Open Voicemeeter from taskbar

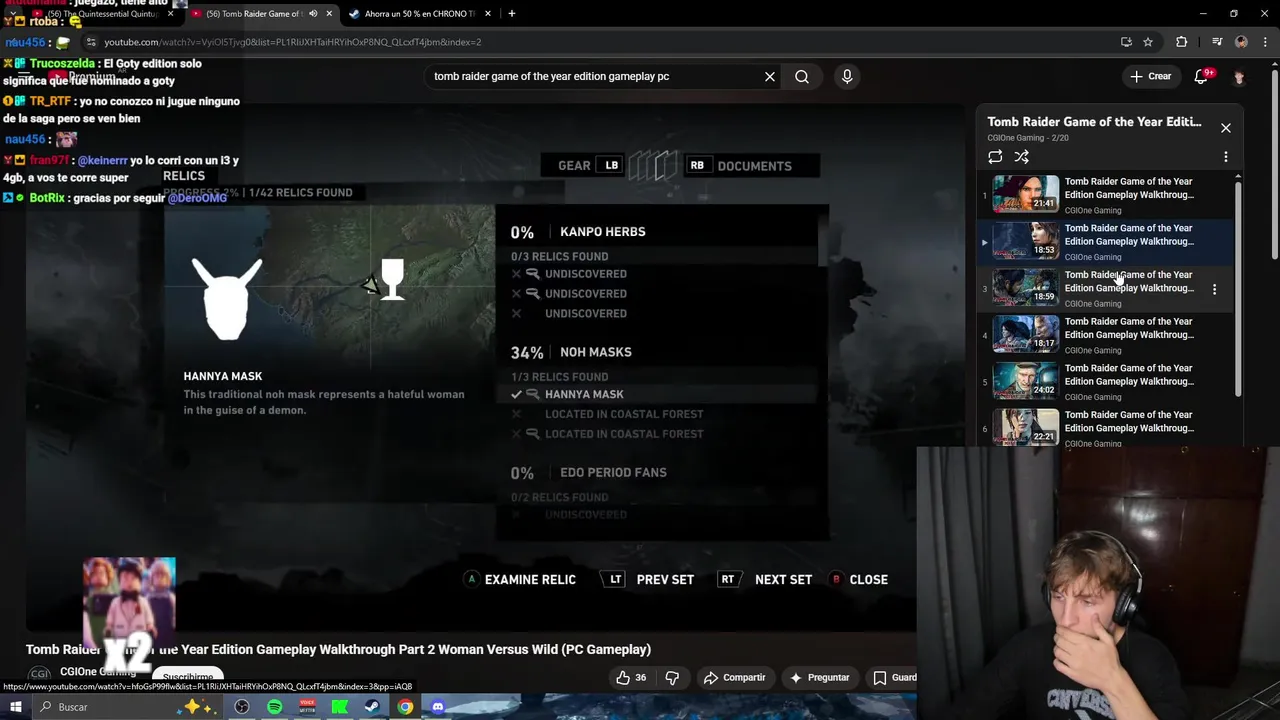[307, 707]
